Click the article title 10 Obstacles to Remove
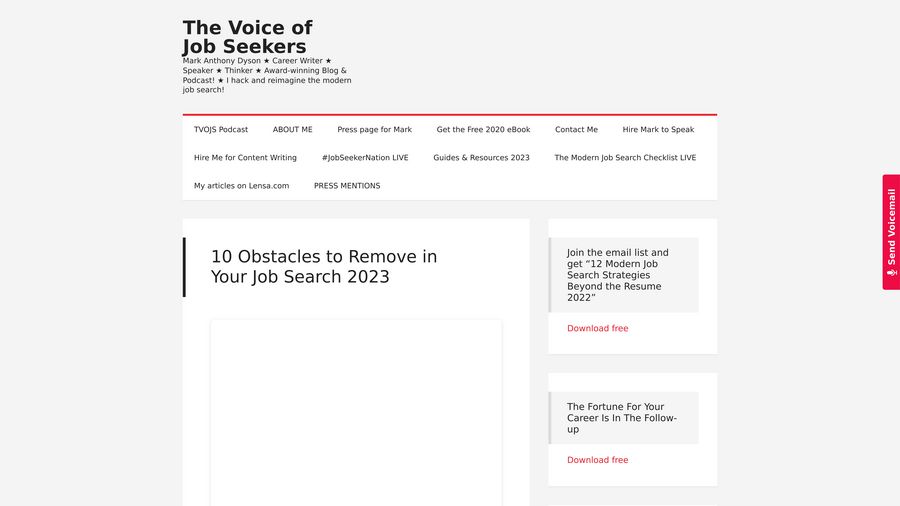900x506 pixels. click(x=323, y=267)
